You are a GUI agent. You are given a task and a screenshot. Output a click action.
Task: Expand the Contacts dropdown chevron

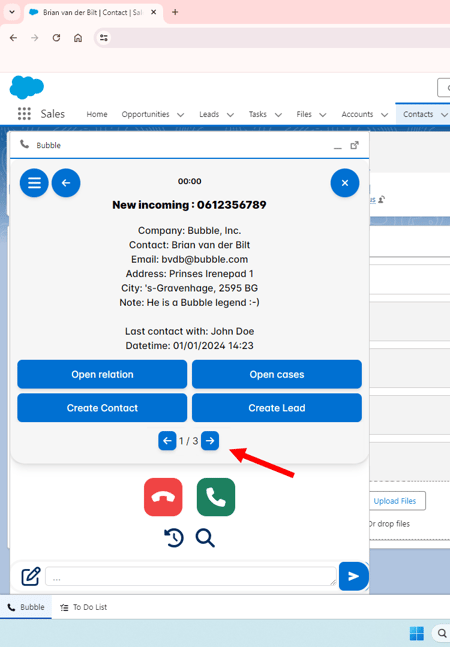(x=444, y=115)
